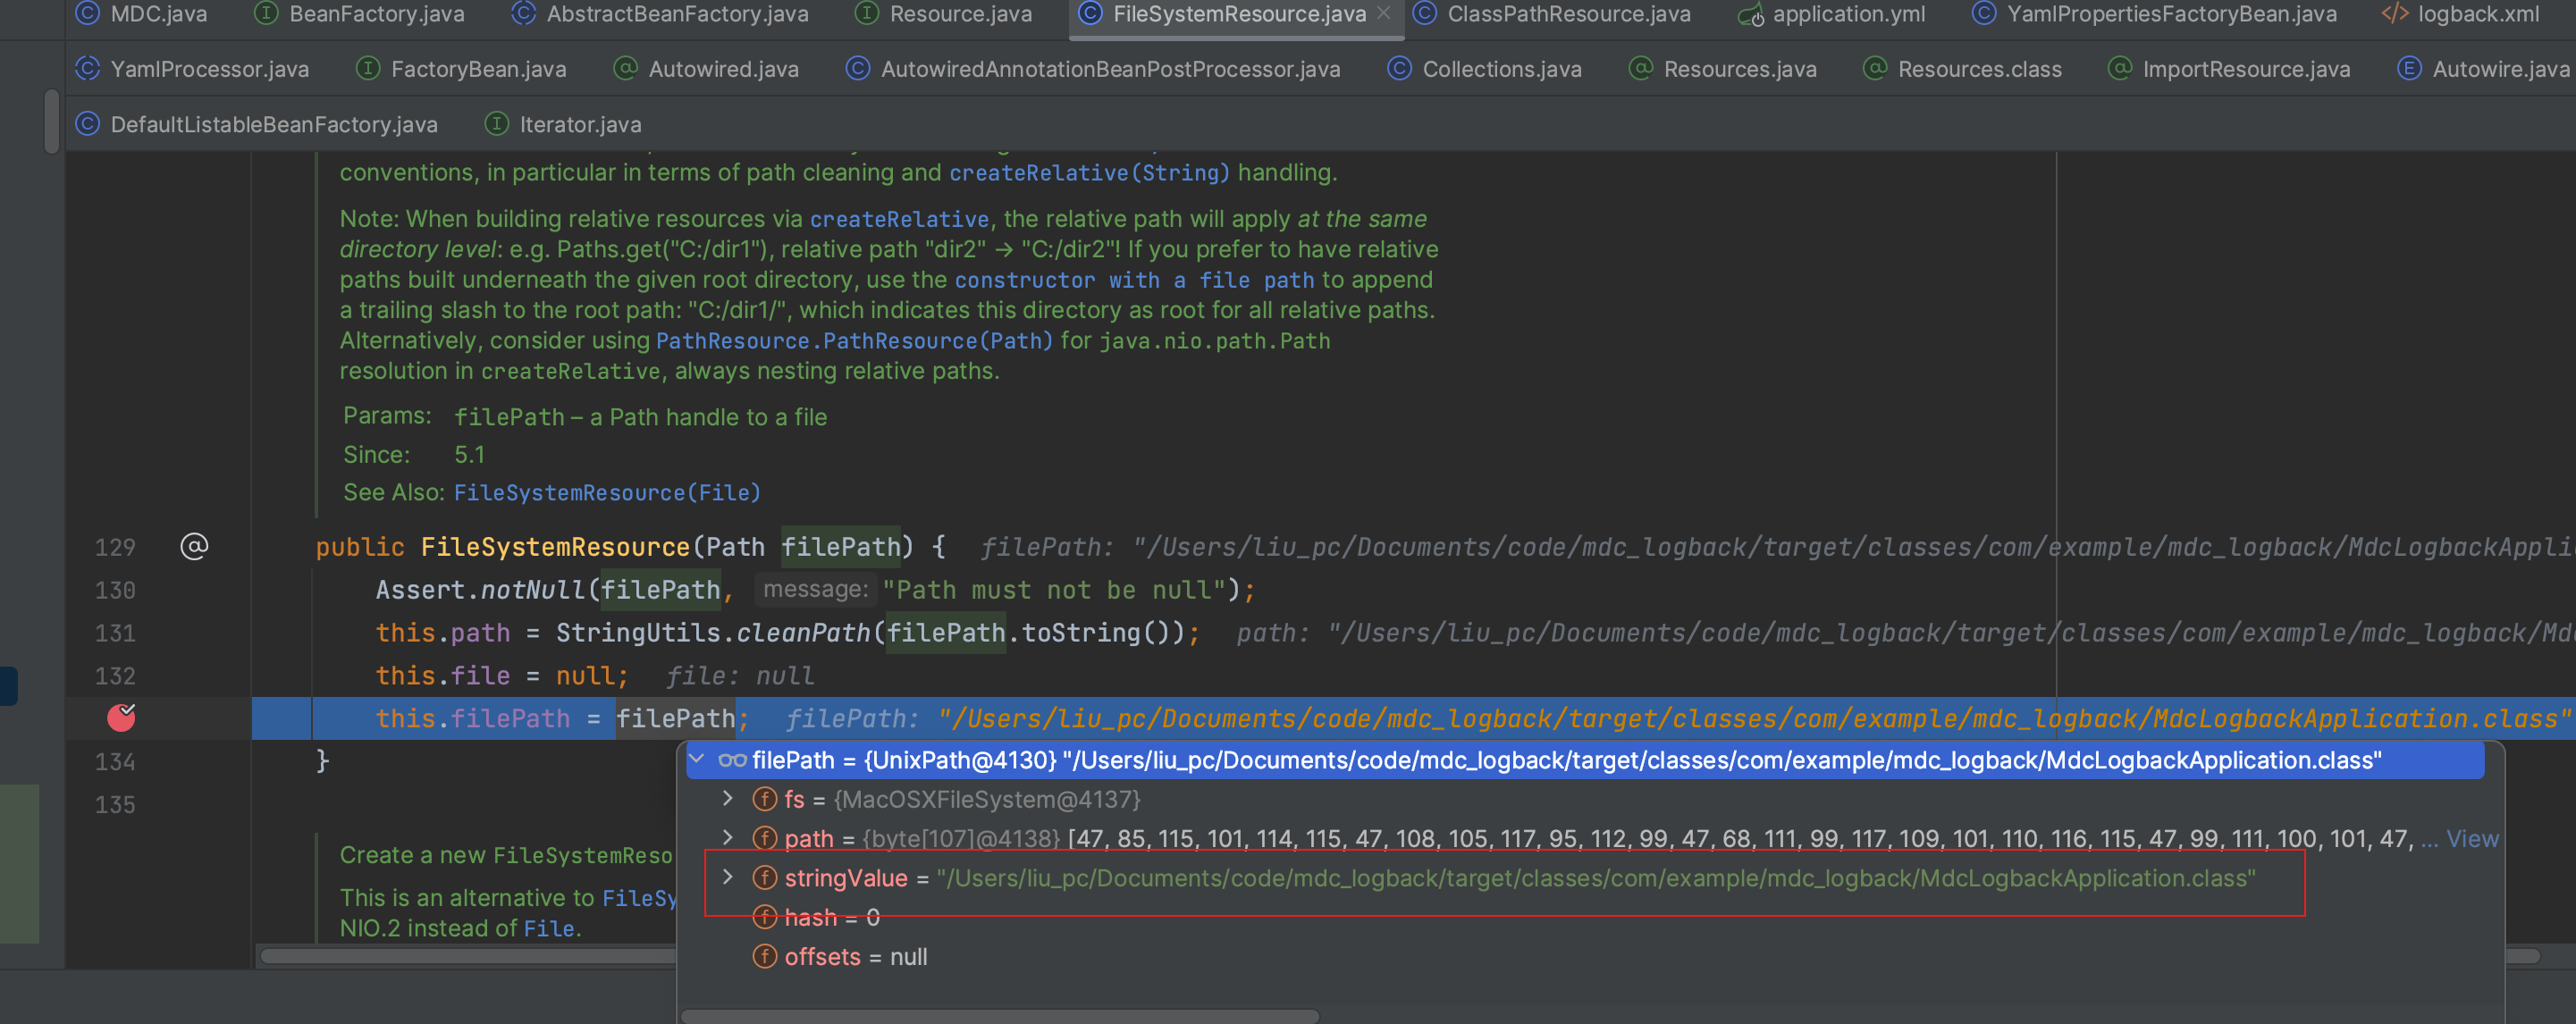Open AutowiredAnnotationBeanPostProcessor.java tab
This screenshot has height=1024, width=2576.
click(x=1093, y=69)
